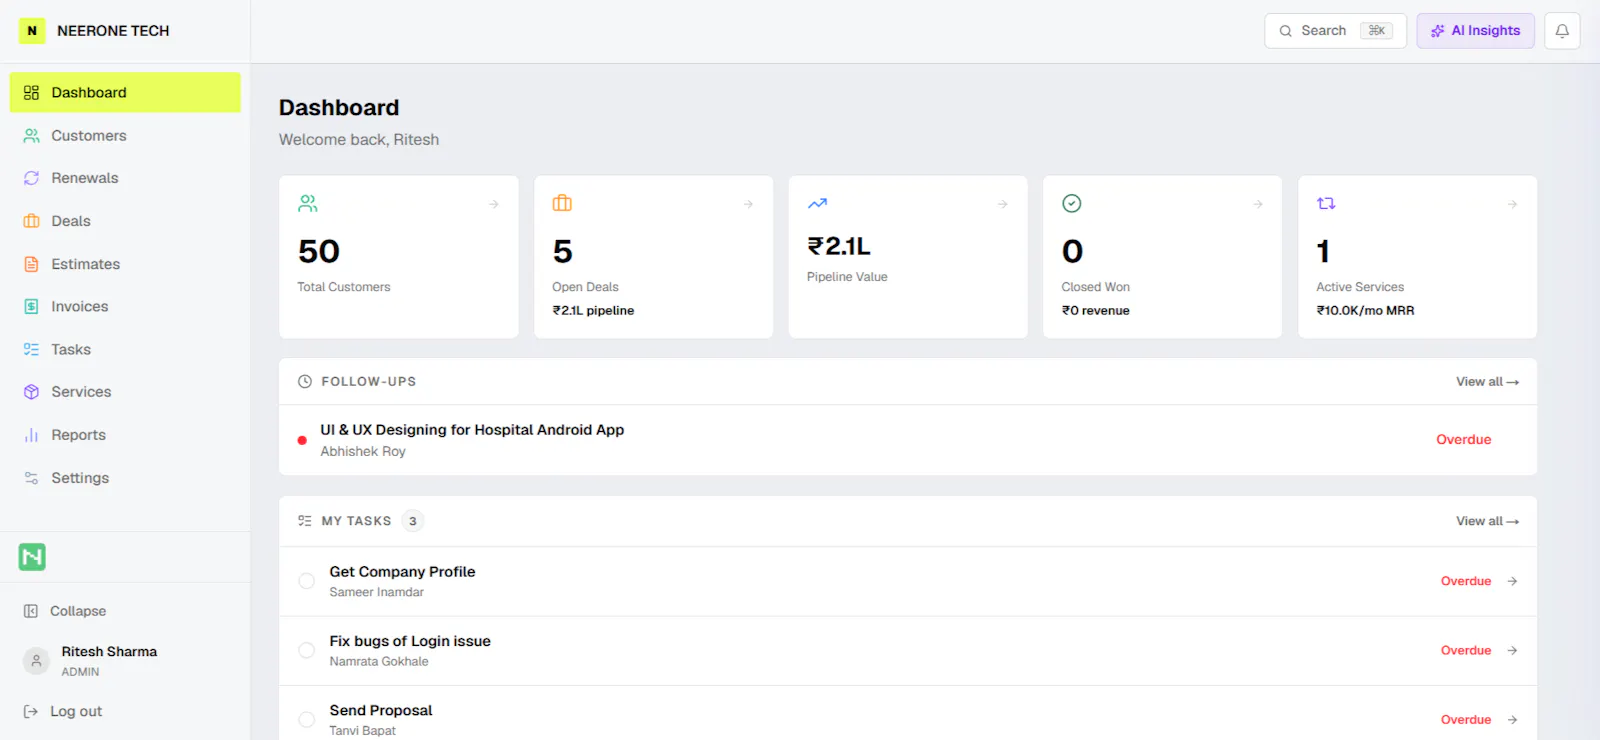The image size is (1600, 740).
Task: Open Invoices in sidebar
Action: tap(125, 306)
